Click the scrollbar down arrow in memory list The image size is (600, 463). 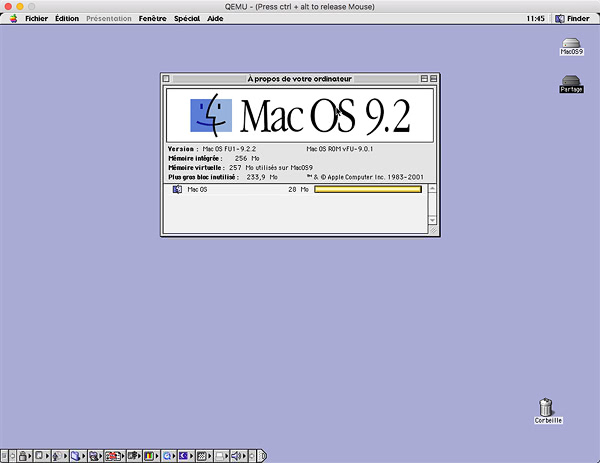coord(432,220)
